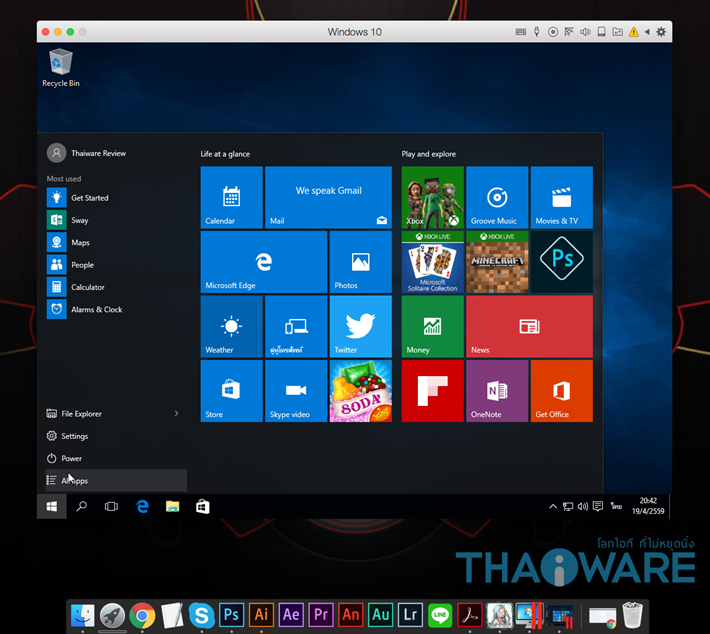This screenshot has height=634, width=710.
Task: Open Task View on taskbar
Action: [111, 506]
